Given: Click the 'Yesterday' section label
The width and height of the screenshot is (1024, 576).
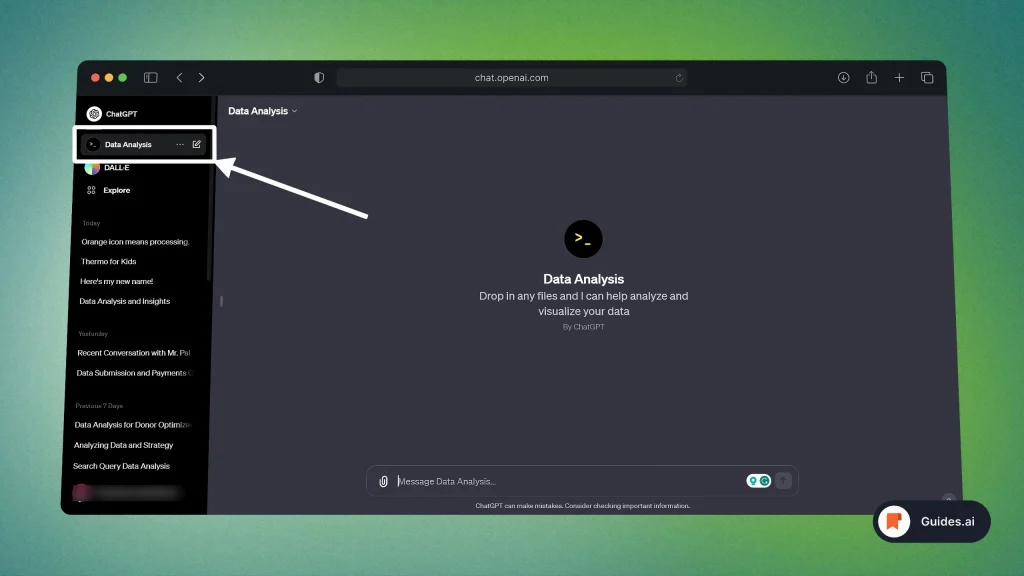Looking at the screenshot, I should pos(93,334).
